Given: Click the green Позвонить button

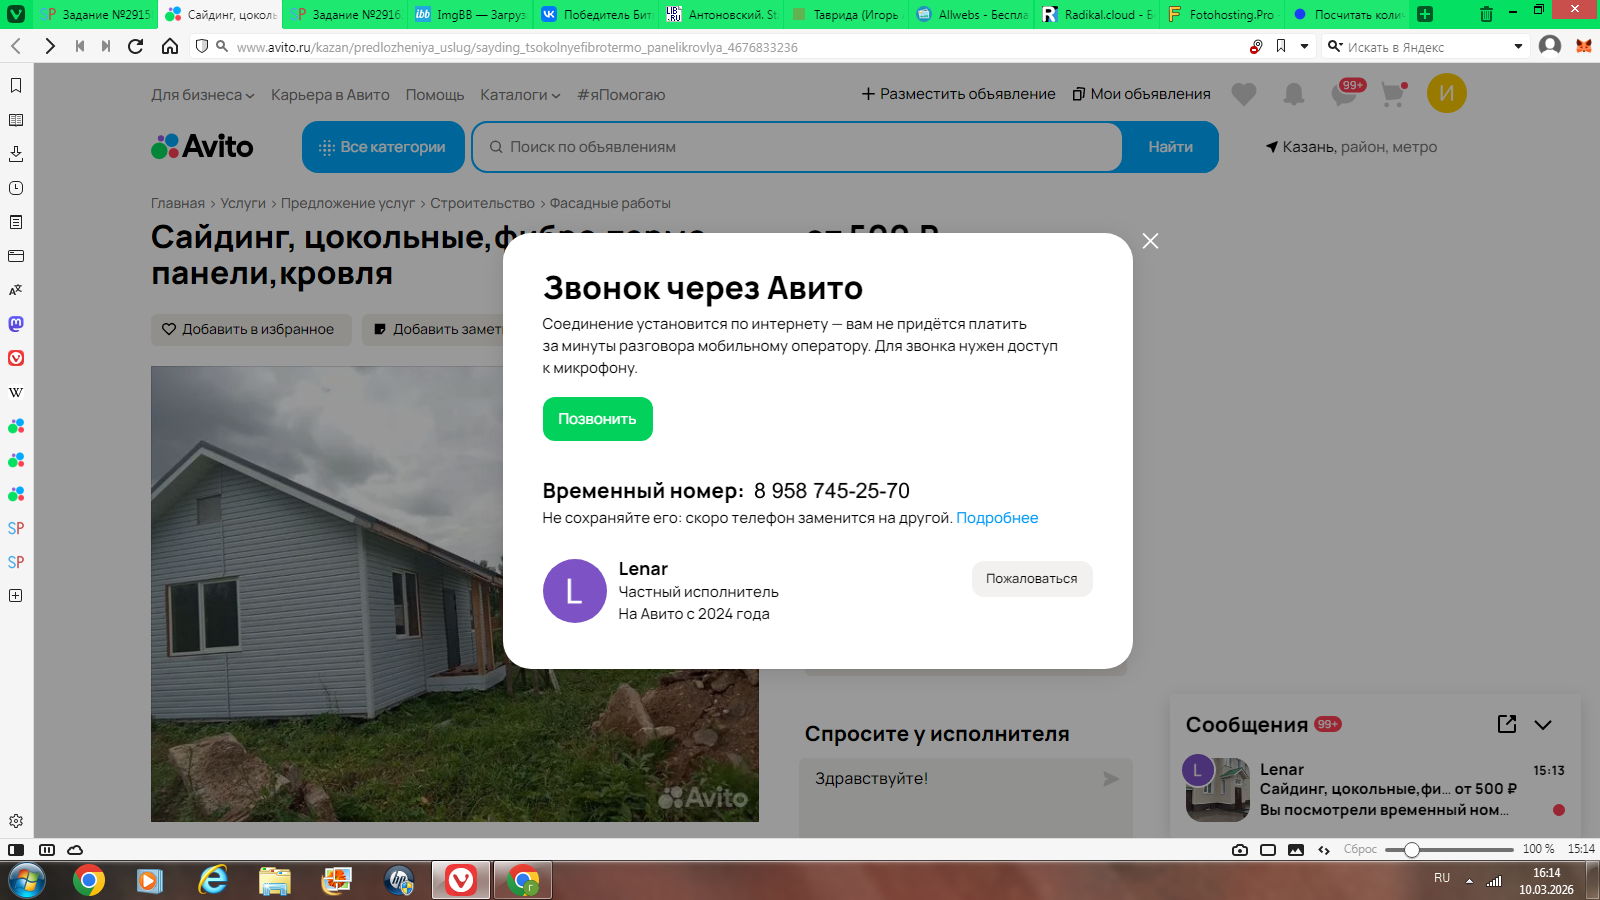Looking at the screenshot, I should (x=598, y=419).
